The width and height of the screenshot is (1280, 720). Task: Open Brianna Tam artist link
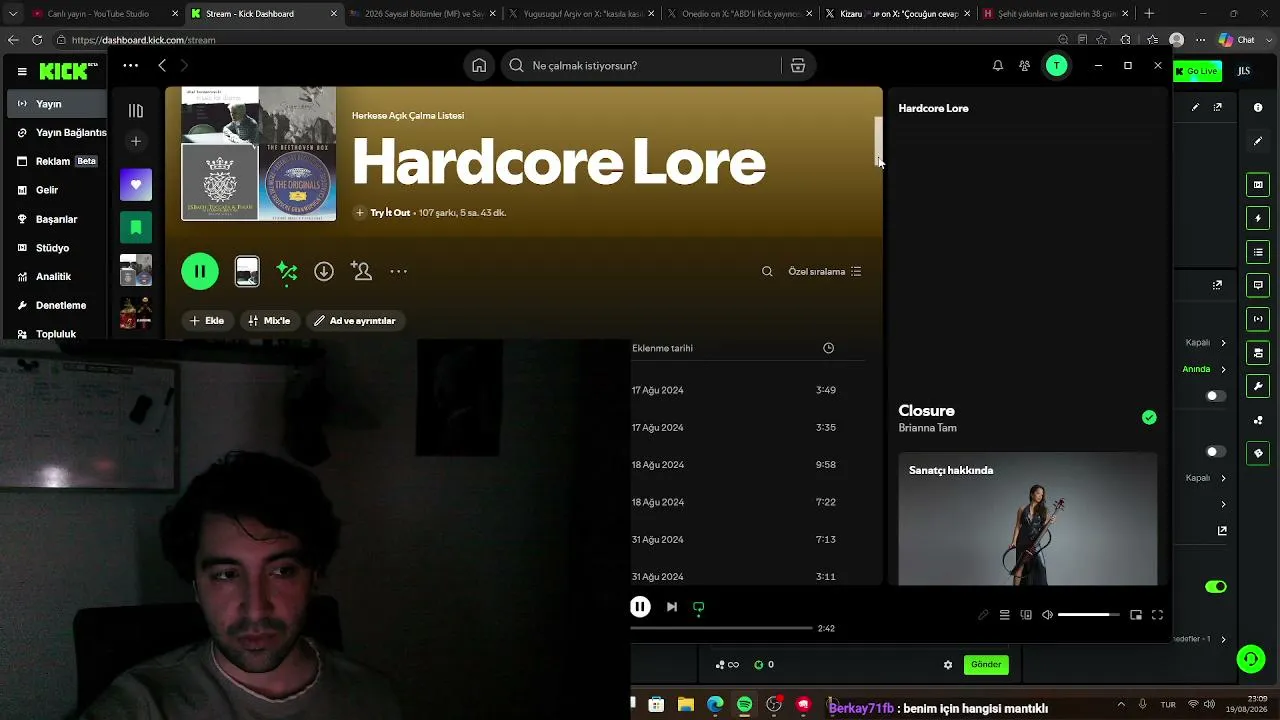pos(927,428)
